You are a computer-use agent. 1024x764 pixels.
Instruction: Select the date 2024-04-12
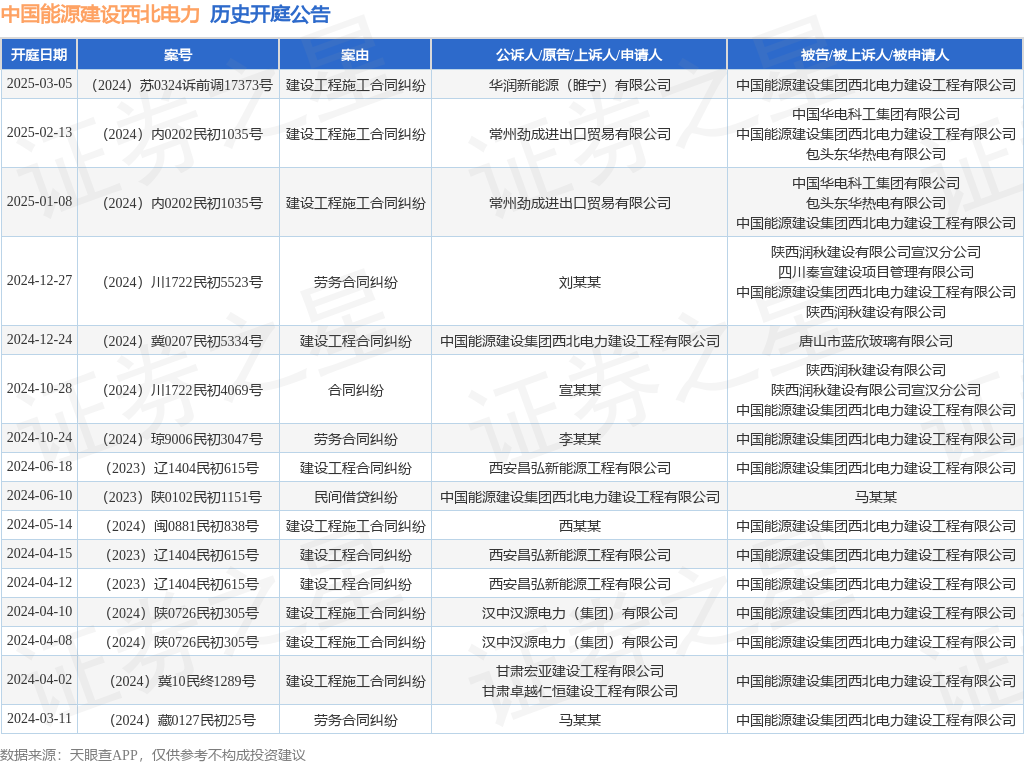coord(39,582)
